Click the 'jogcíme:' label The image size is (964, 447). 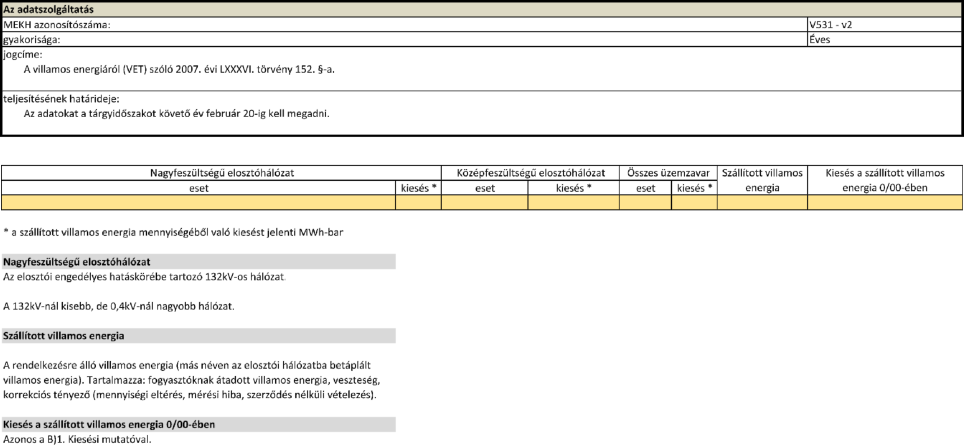(23, 55)
